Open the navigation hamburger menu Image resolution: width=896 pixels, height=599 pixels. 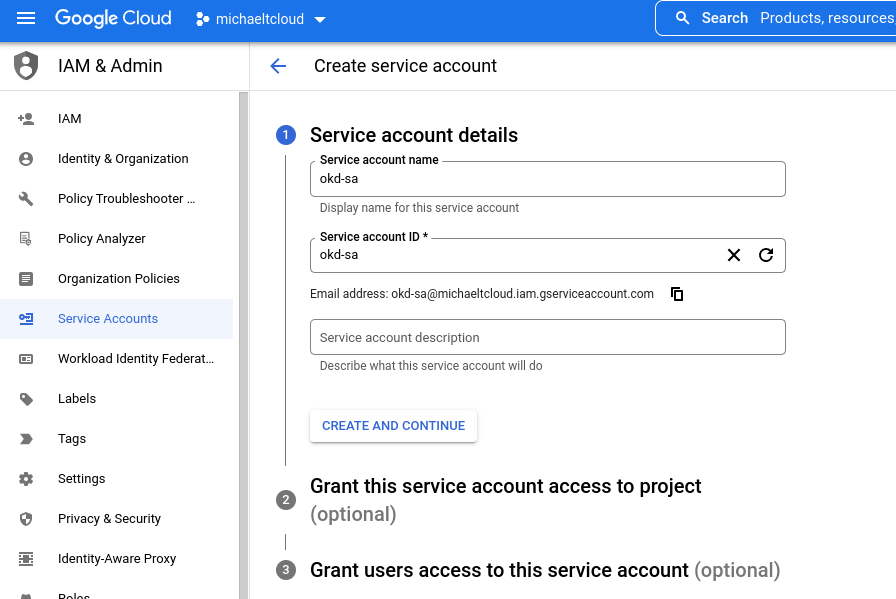pos(25,18)
